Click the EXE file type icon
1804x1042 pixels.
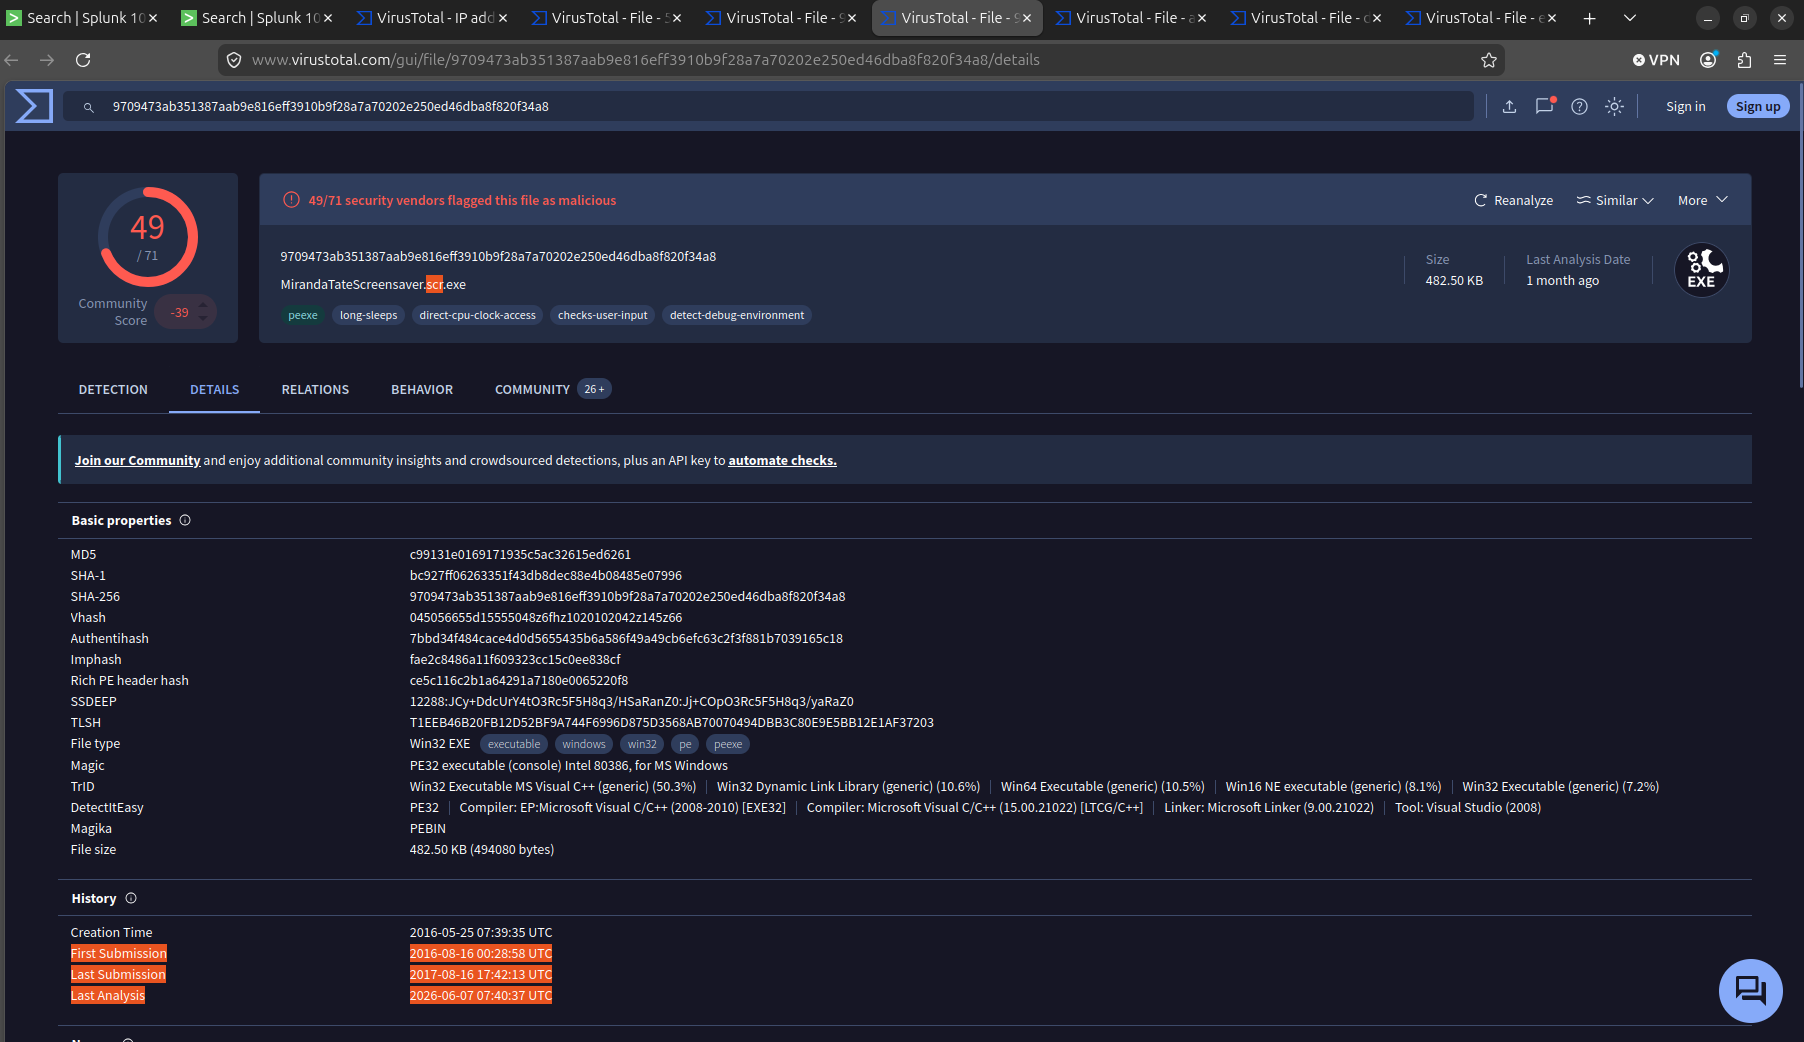click(x=1701, y=270)
